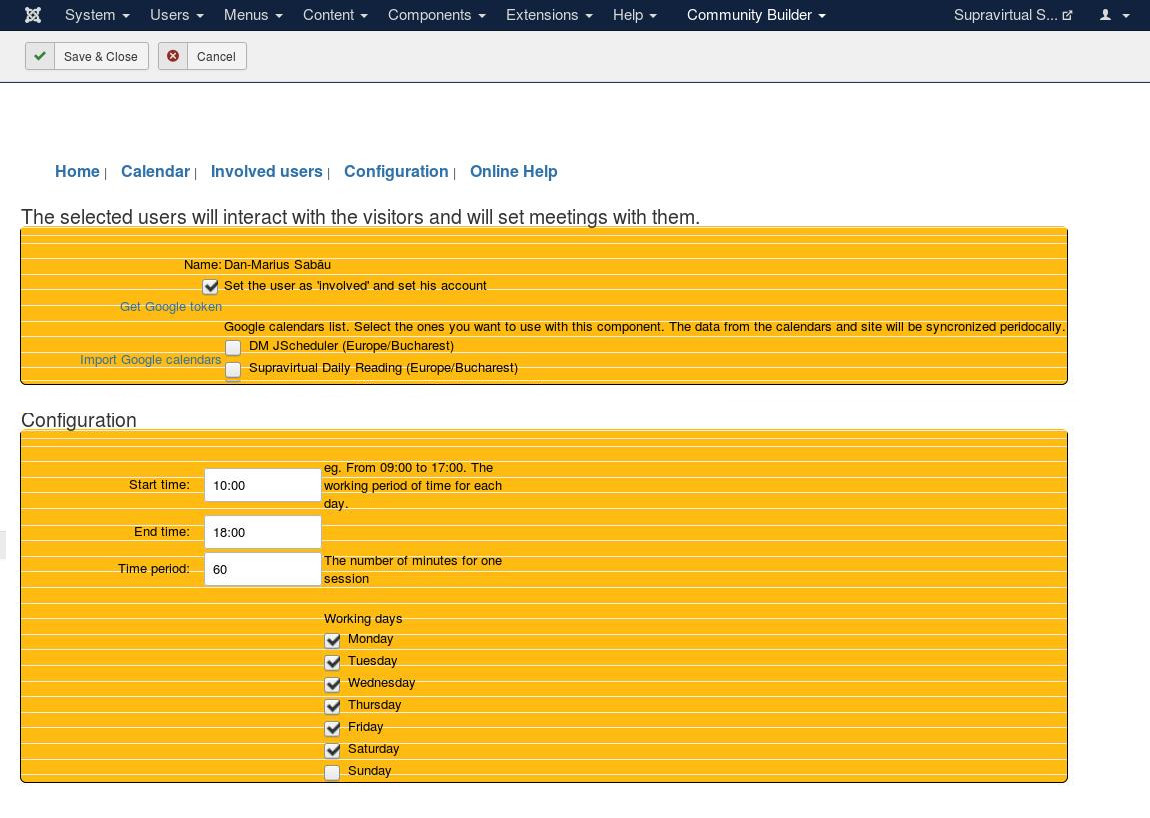
Task: Uncheck the Wednesday working day
Action: coord(332,684)
